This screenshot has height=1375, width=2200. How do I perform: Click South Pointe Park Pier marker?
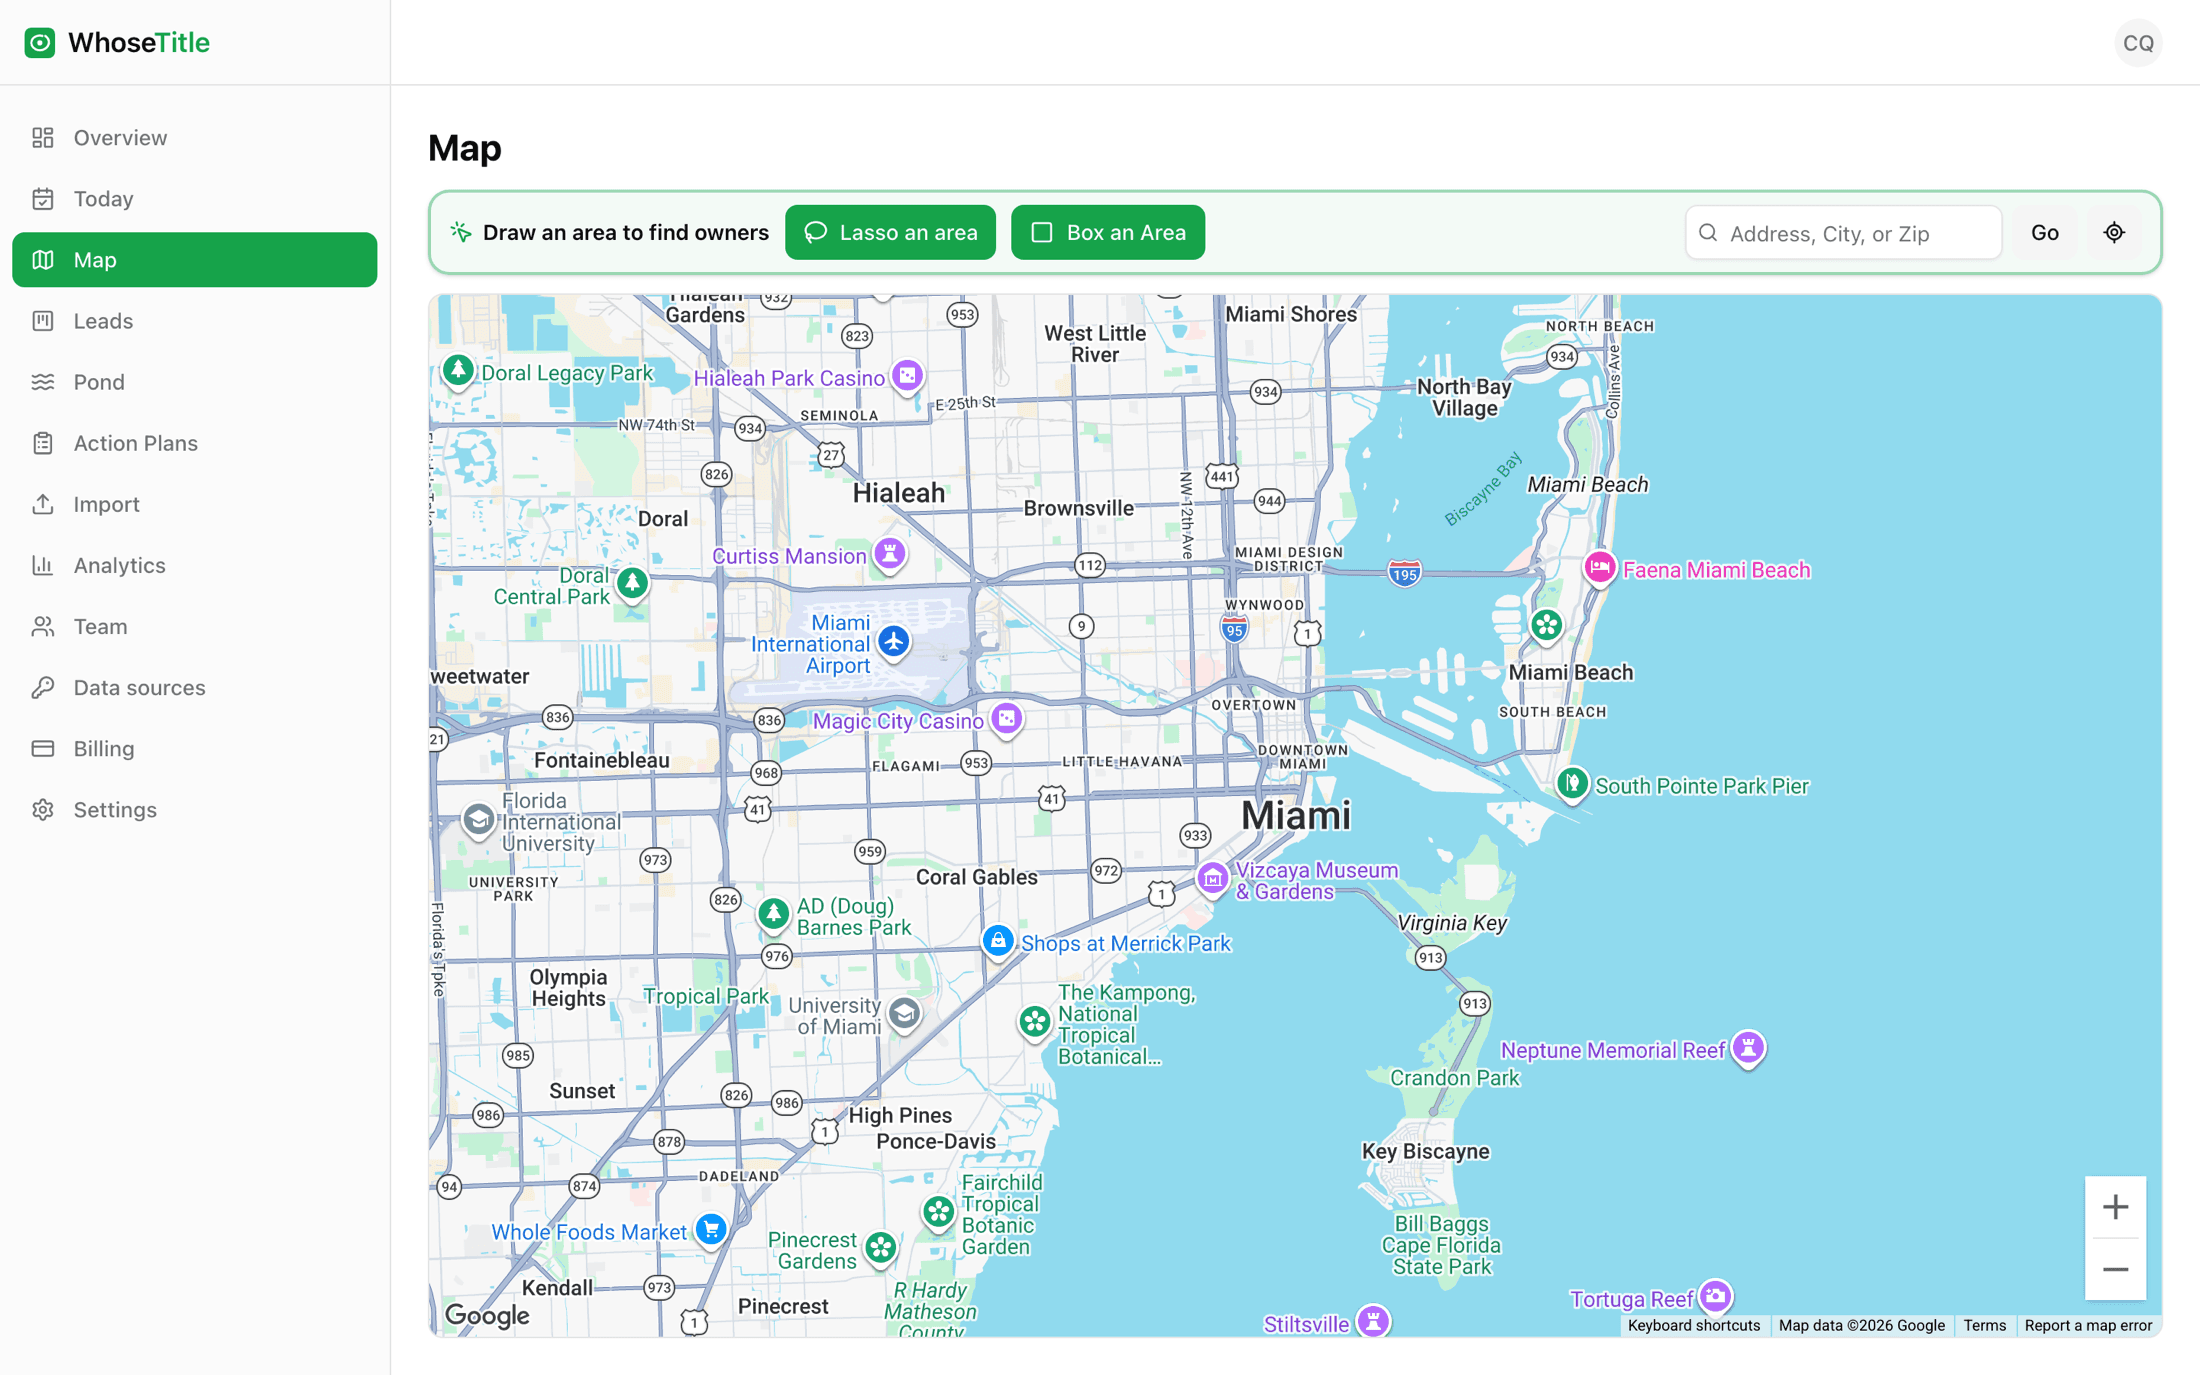click(1572, 783)
